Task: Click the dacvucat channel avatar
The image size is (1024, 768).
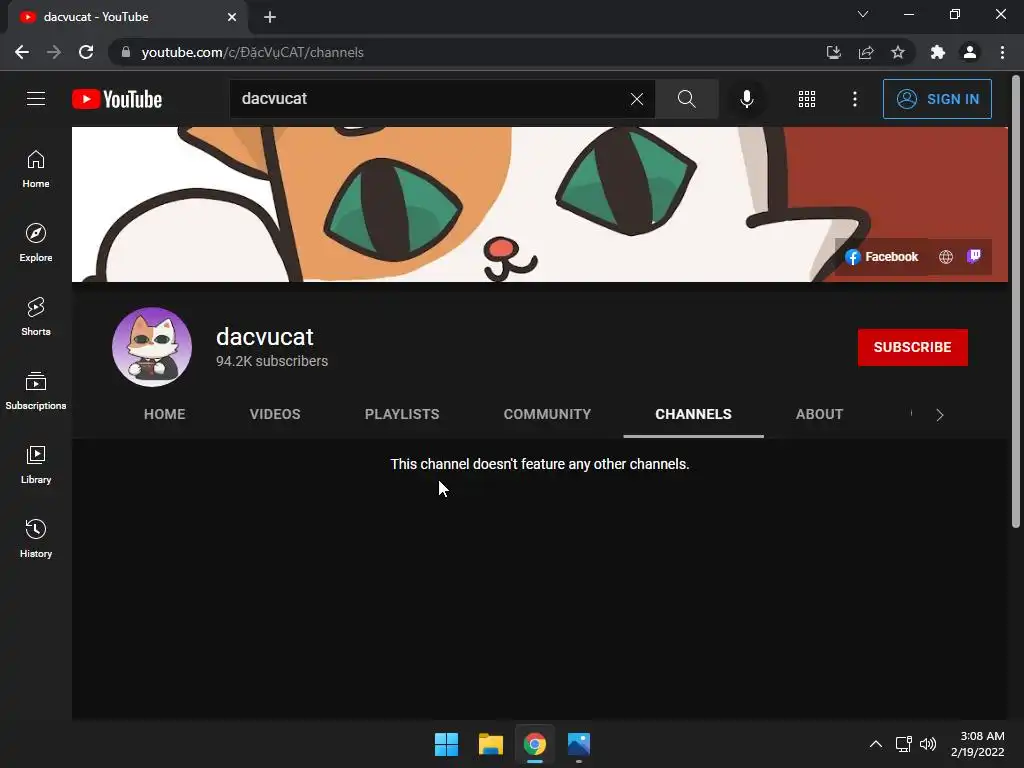Action: click(152, 347)
